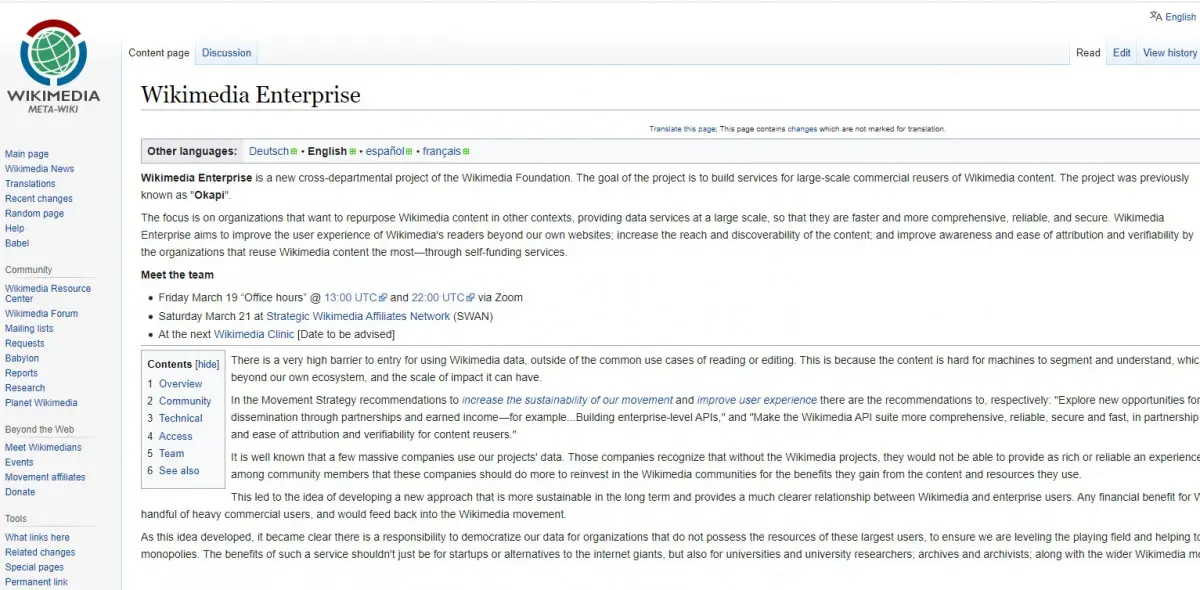Open Strategic Wikimedia Affiliates Network link
This screenshot has width=1200, height=590.
[358, 316]
